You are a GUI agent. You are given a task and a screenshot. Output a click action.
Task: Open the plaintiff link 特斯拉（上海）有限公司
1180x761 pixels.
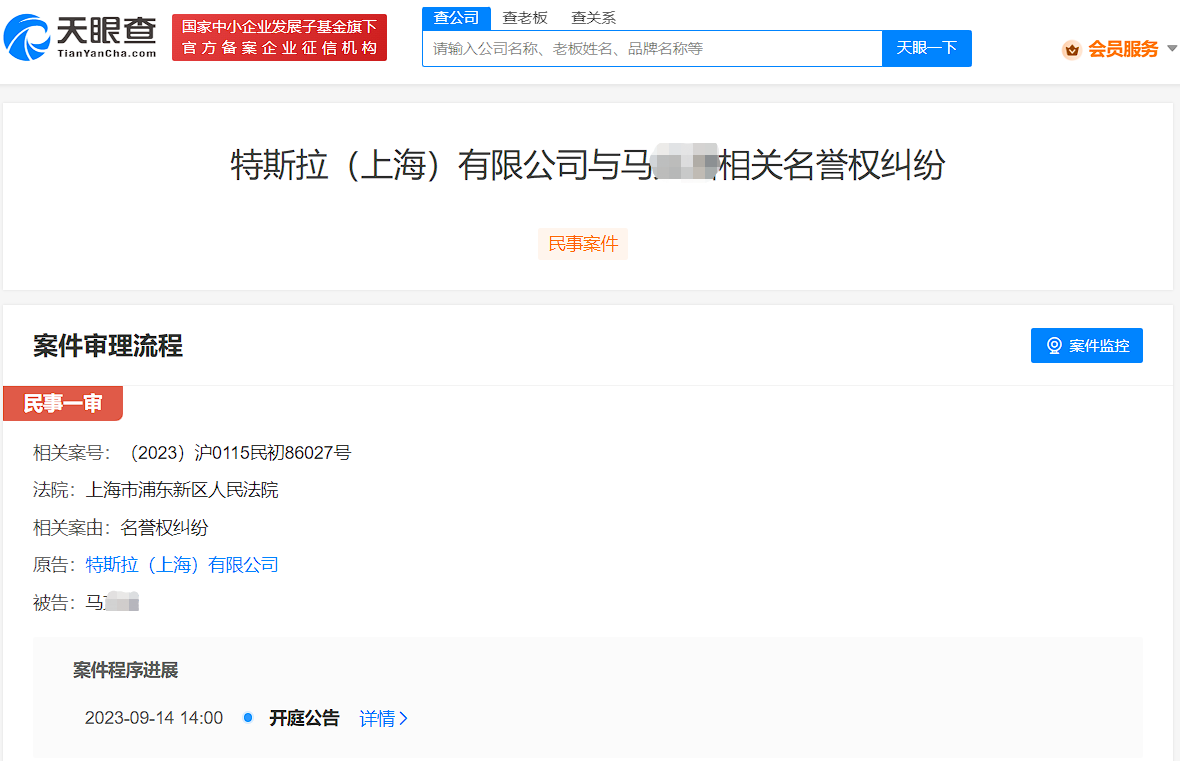[x=182, y=565]
